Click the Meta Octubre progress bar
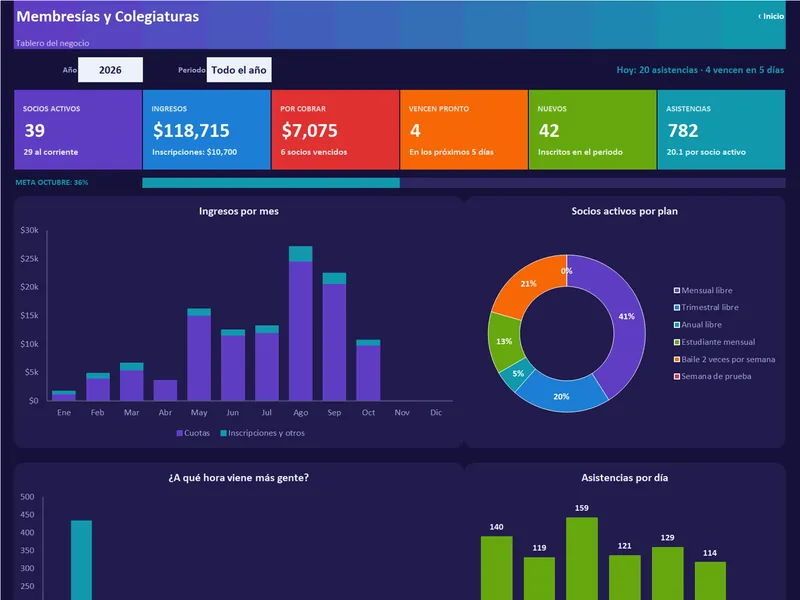Screen dimensions: 800x600 [464, 183]
